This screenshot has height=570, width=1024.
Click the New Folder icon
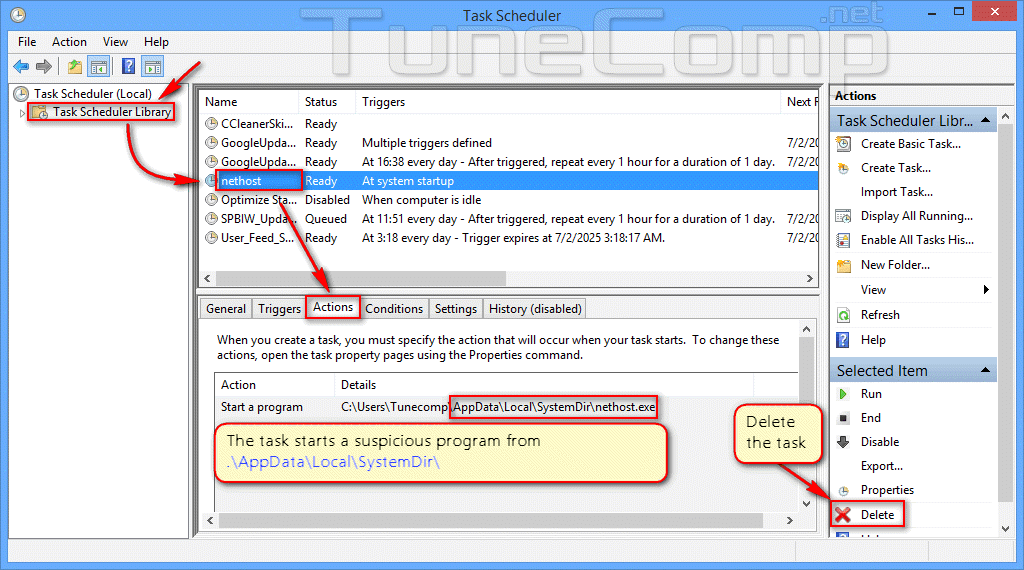pos(844,265)
